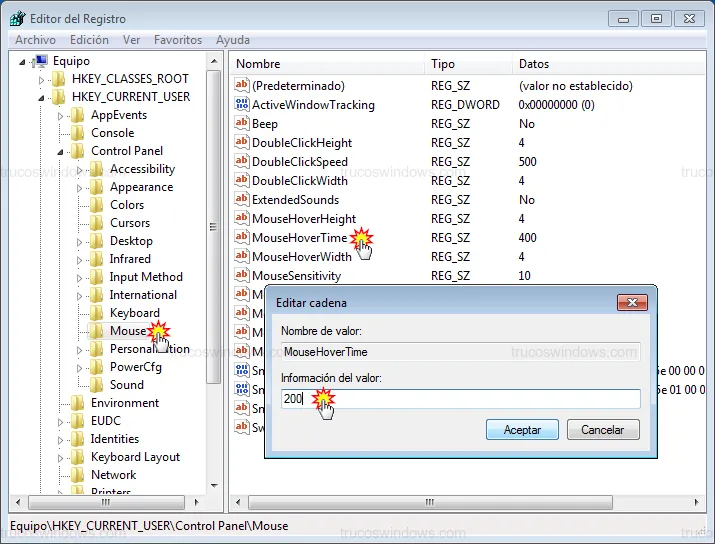Expand the Input Method key arrow
The image size is (715, 544).
click(x=80, y=277)
